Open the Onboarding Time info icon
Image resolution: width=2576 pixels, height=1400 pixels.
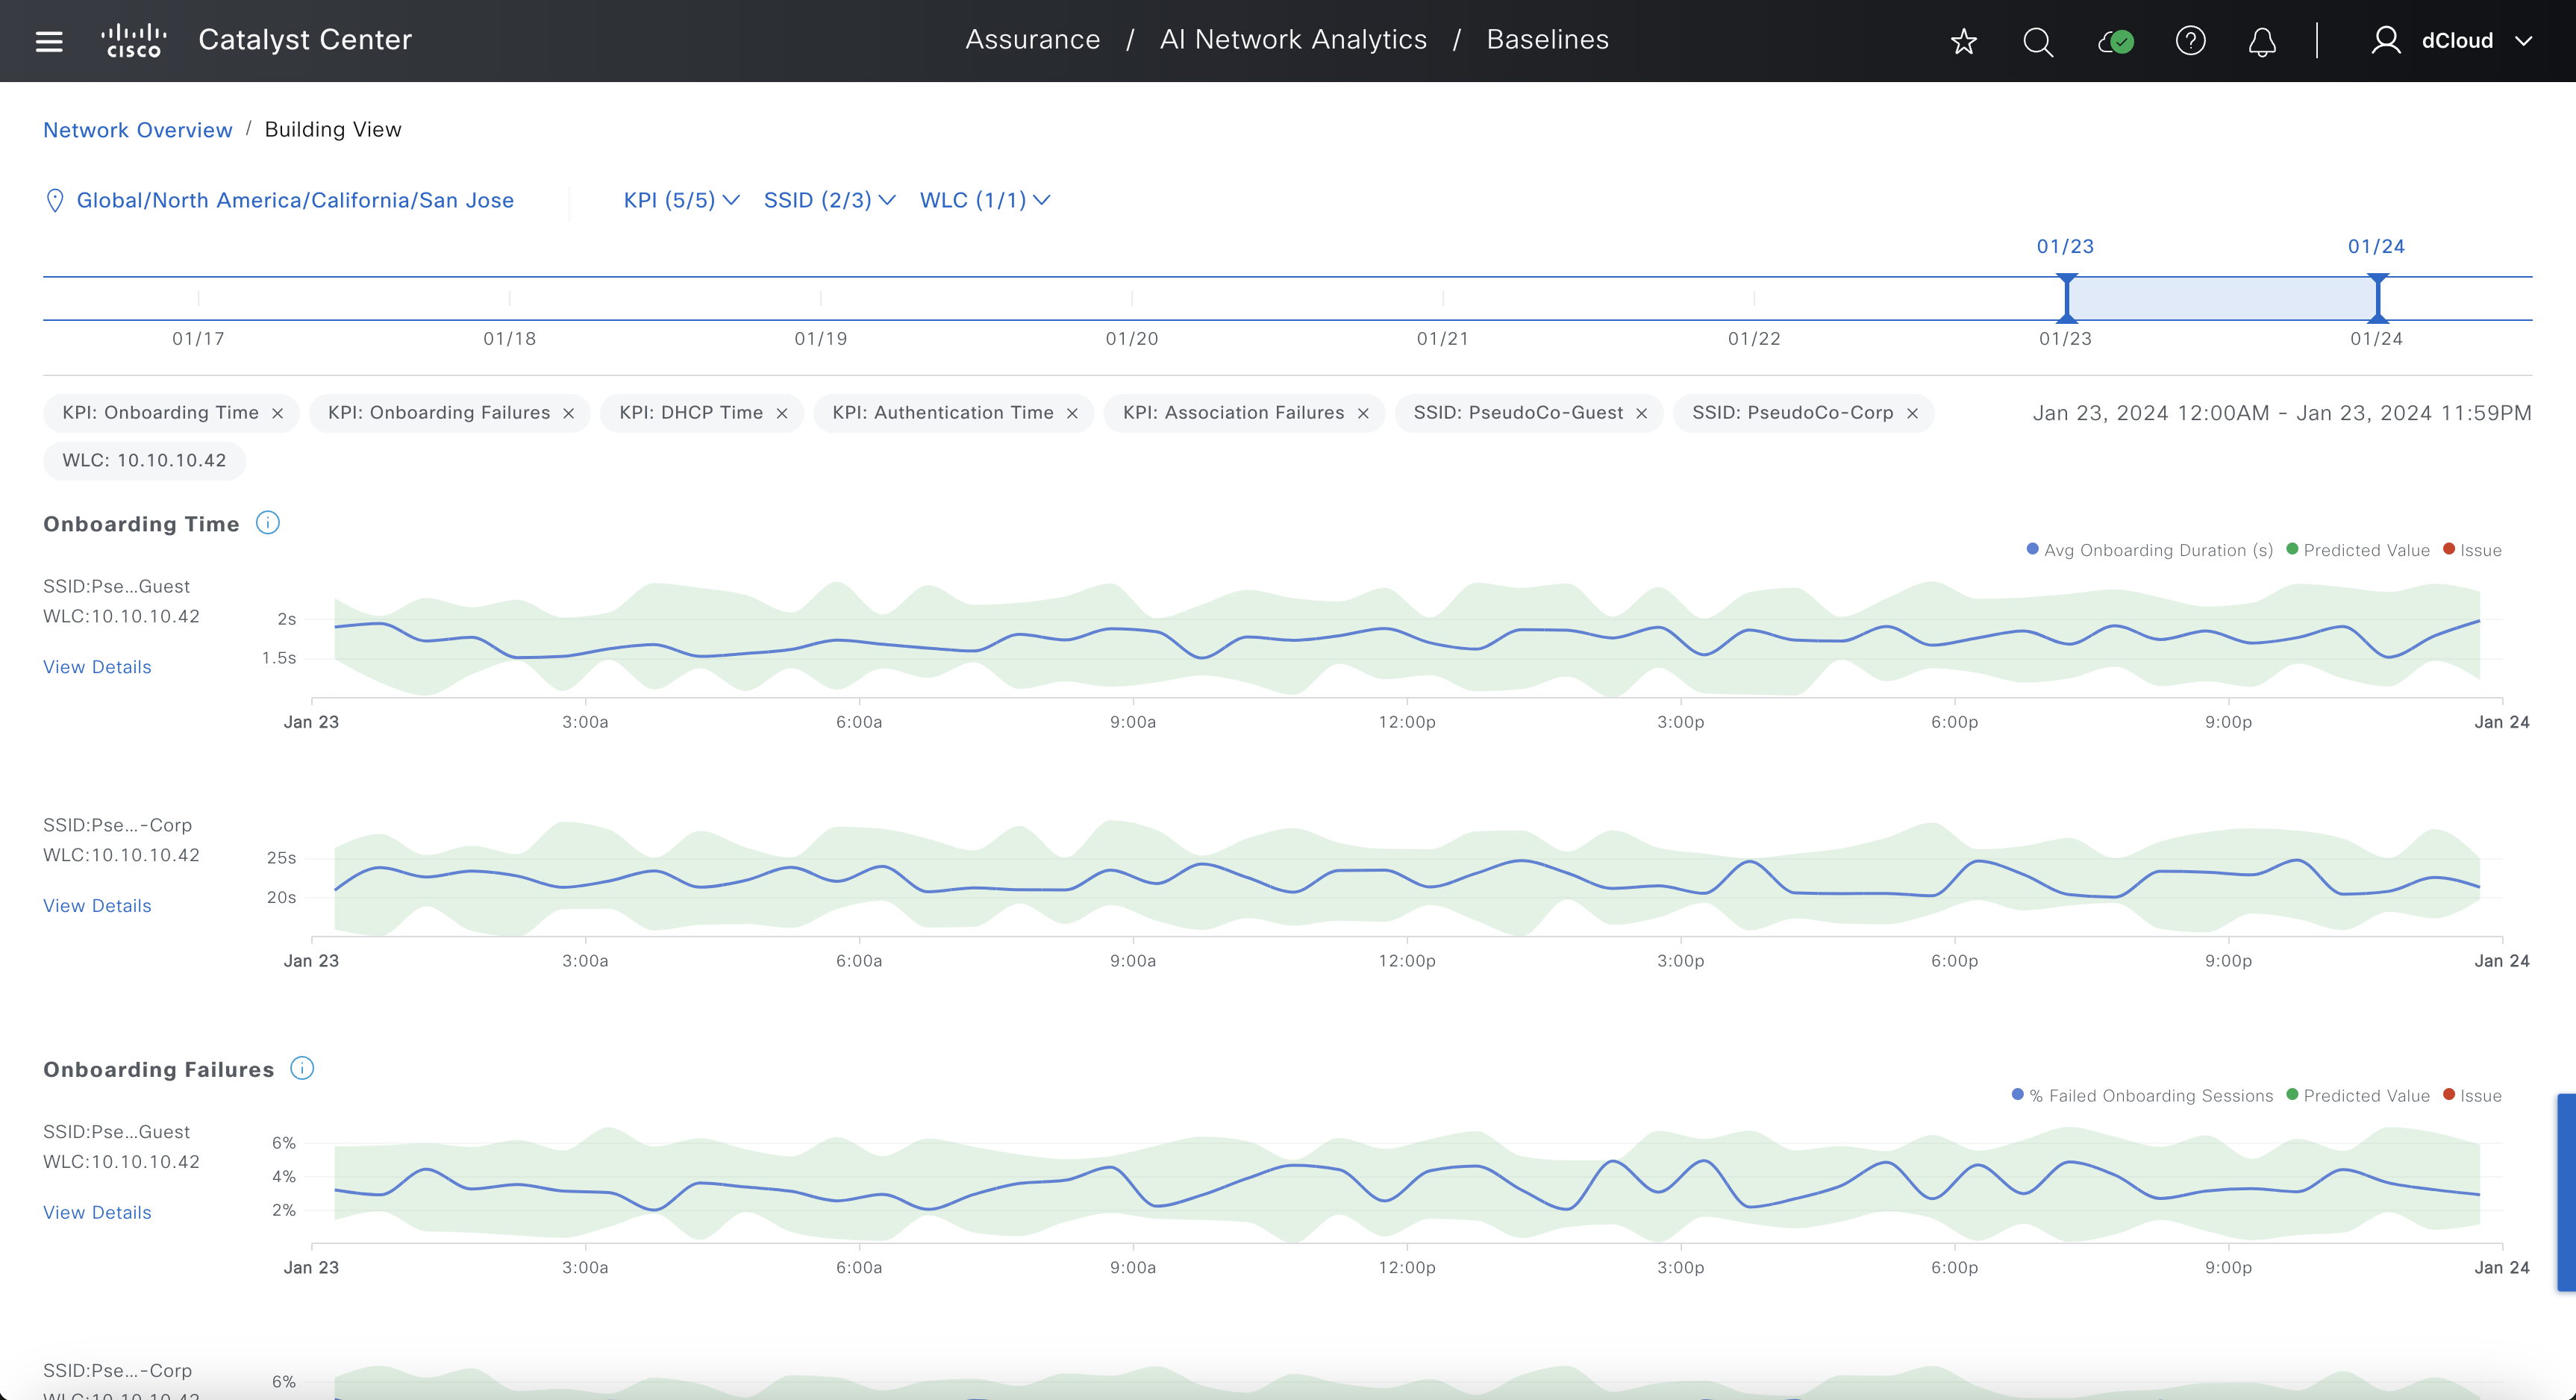[268, 523]
